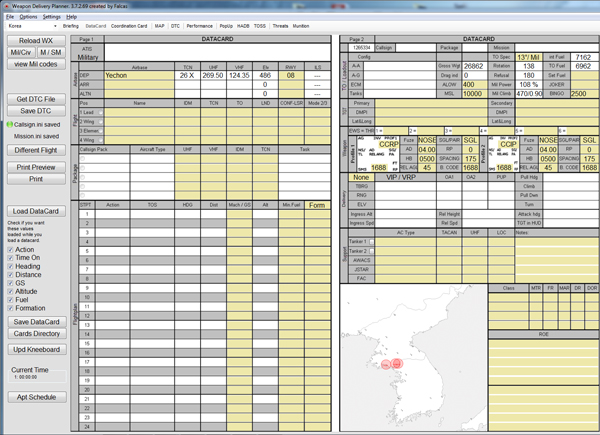Viewport: 600px width, 435px height.
Task: Click the CCIP mode in Profile 2
Action: click(508, 144)
